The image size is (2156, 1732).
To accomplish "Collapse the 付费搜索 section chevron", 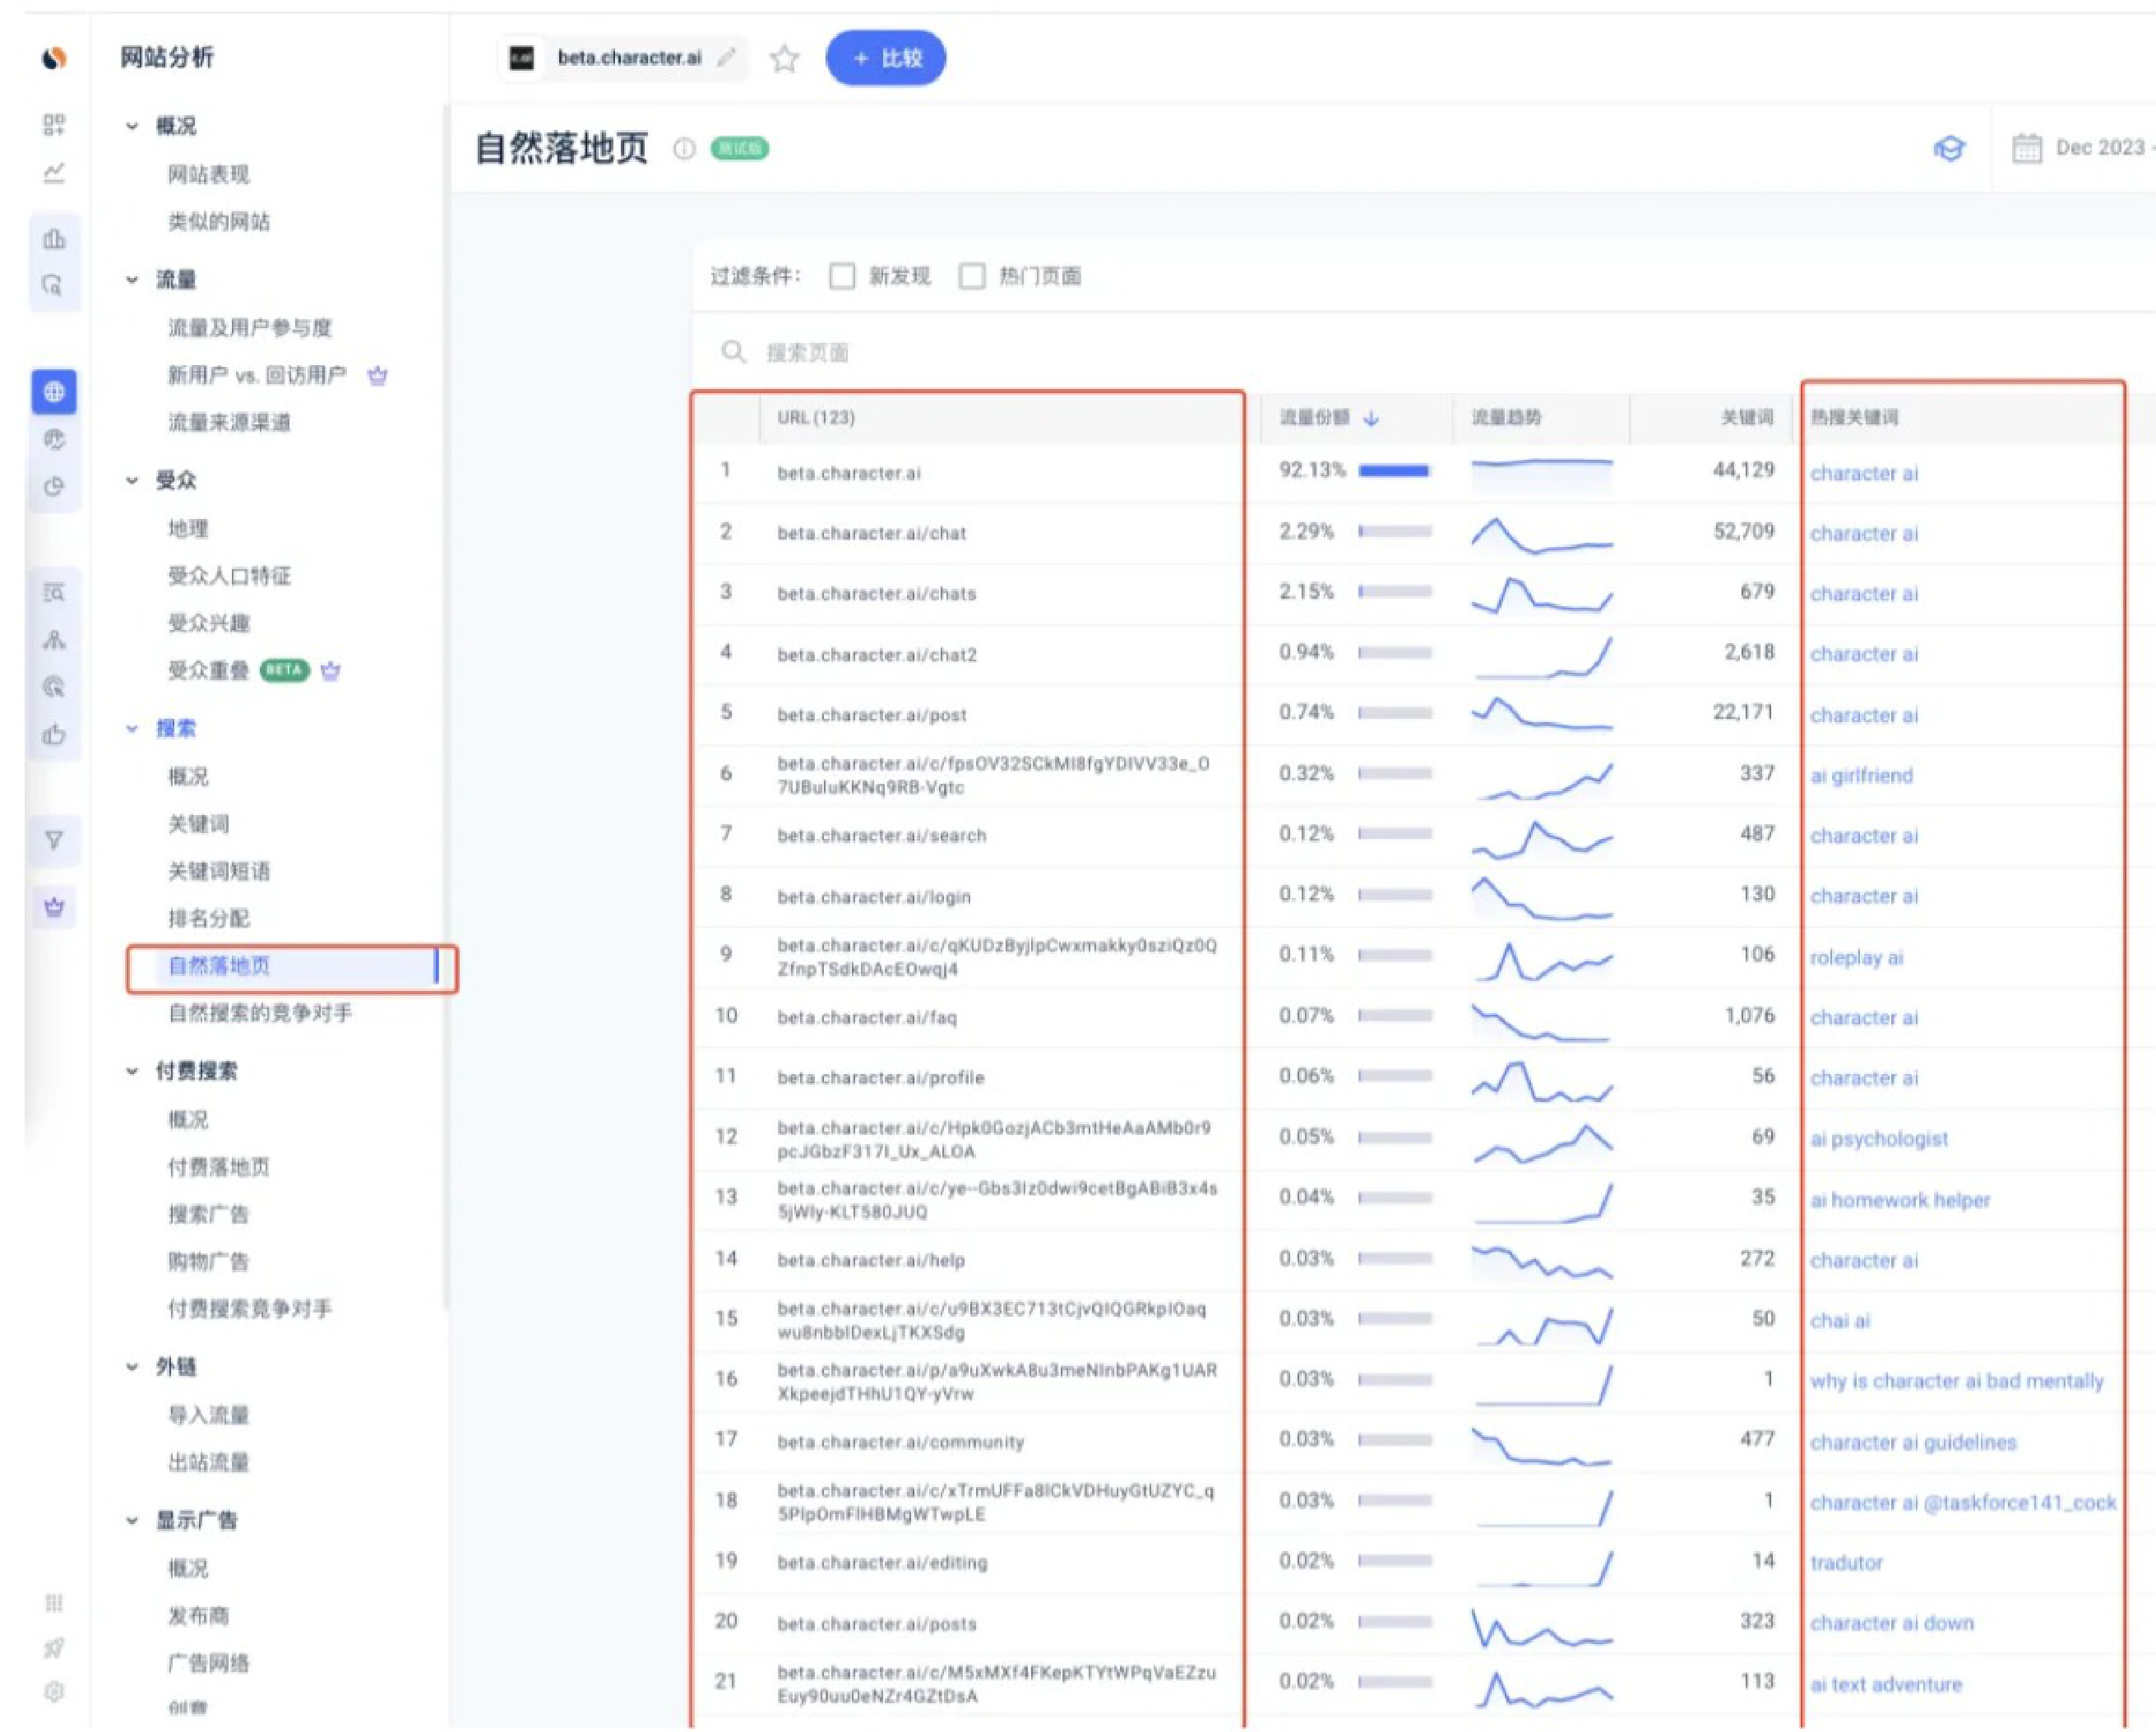I will pos(132,1071).
